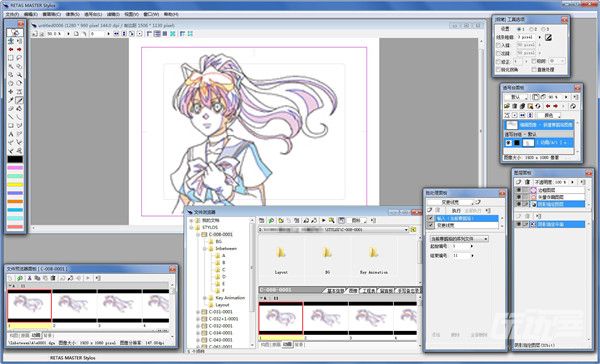Open the Layout folder in file browser
This screenshot has height=364, width=600.
pos(281,259)
